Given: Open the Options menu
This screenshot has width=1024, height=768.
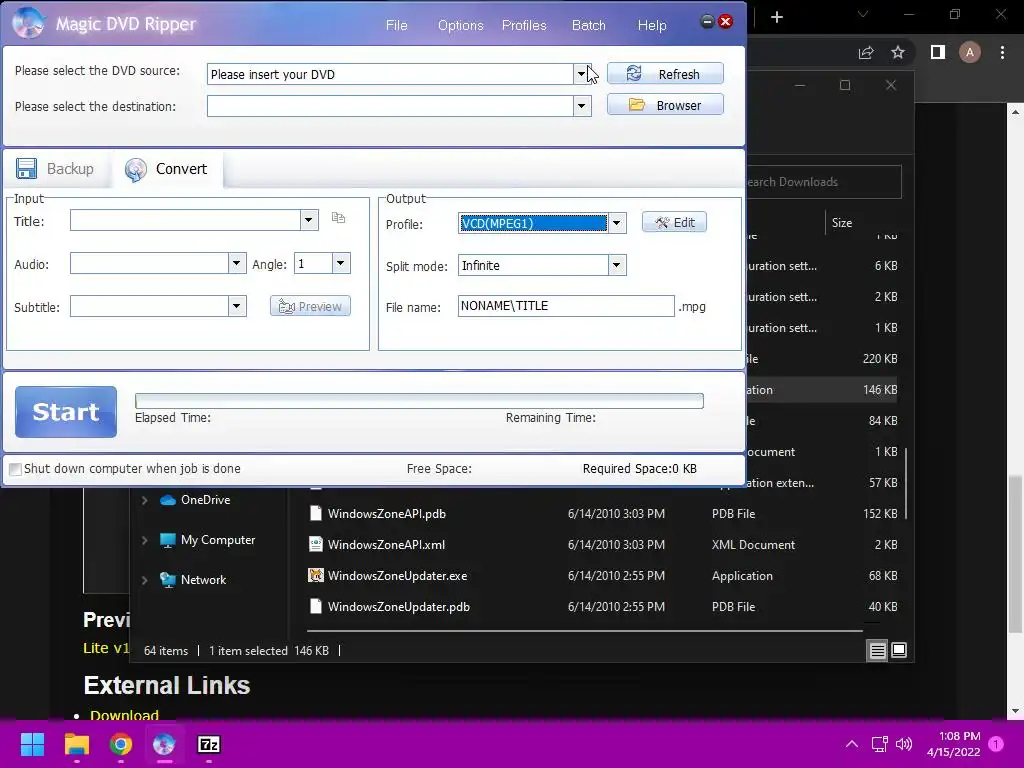Looking at the screenshot, I should click(x=460, y=25).
